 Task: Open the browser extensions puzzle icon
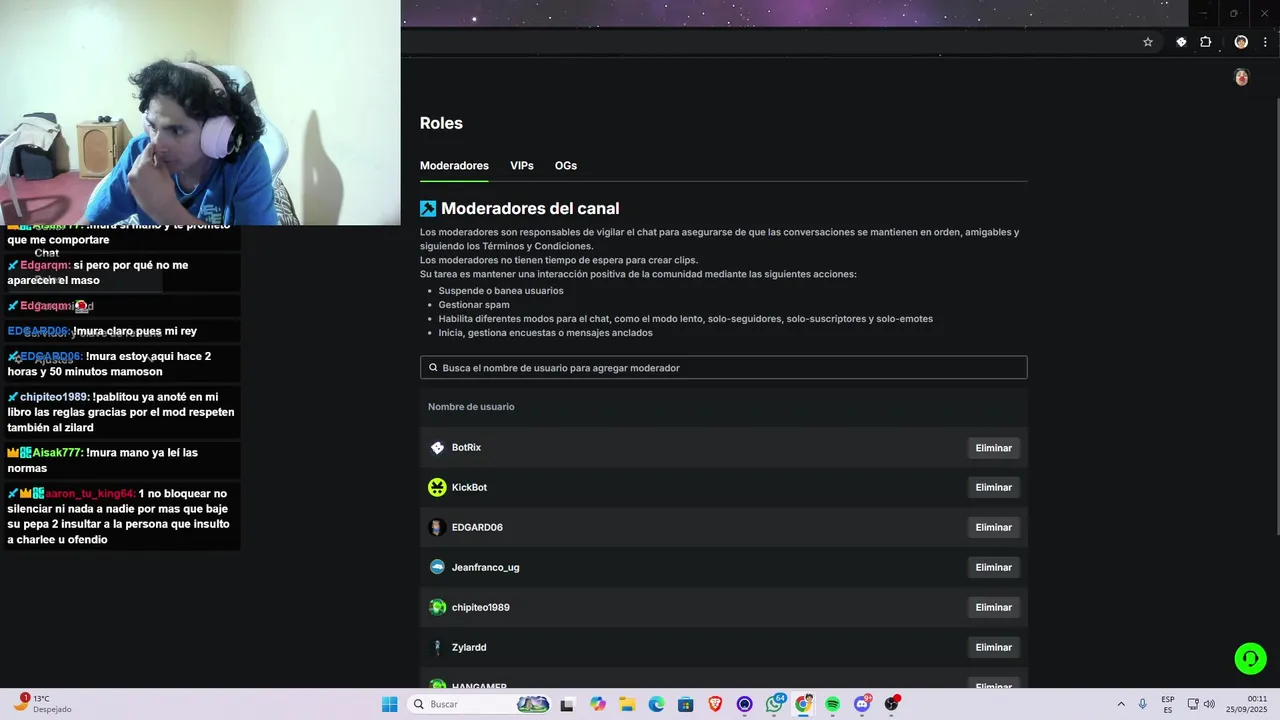[x=1206, y=42]
